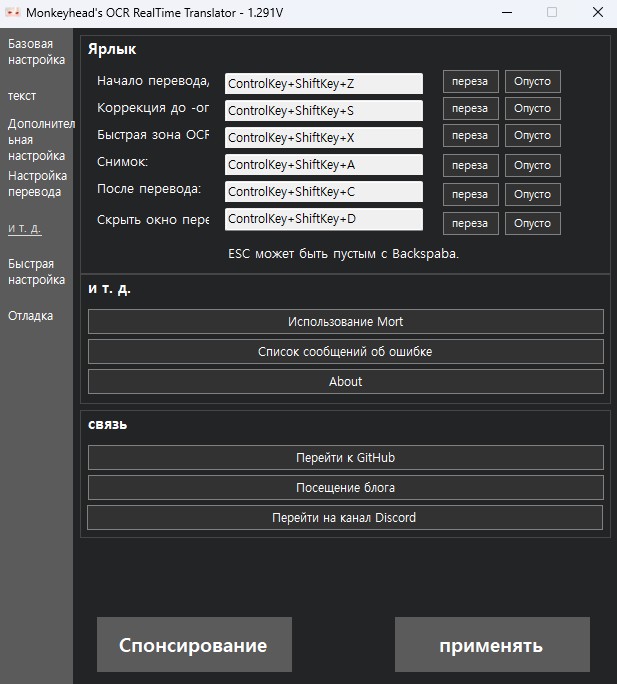Click переза button for Быстрая зона OCR
617x684 pixels.
point(470,135)
